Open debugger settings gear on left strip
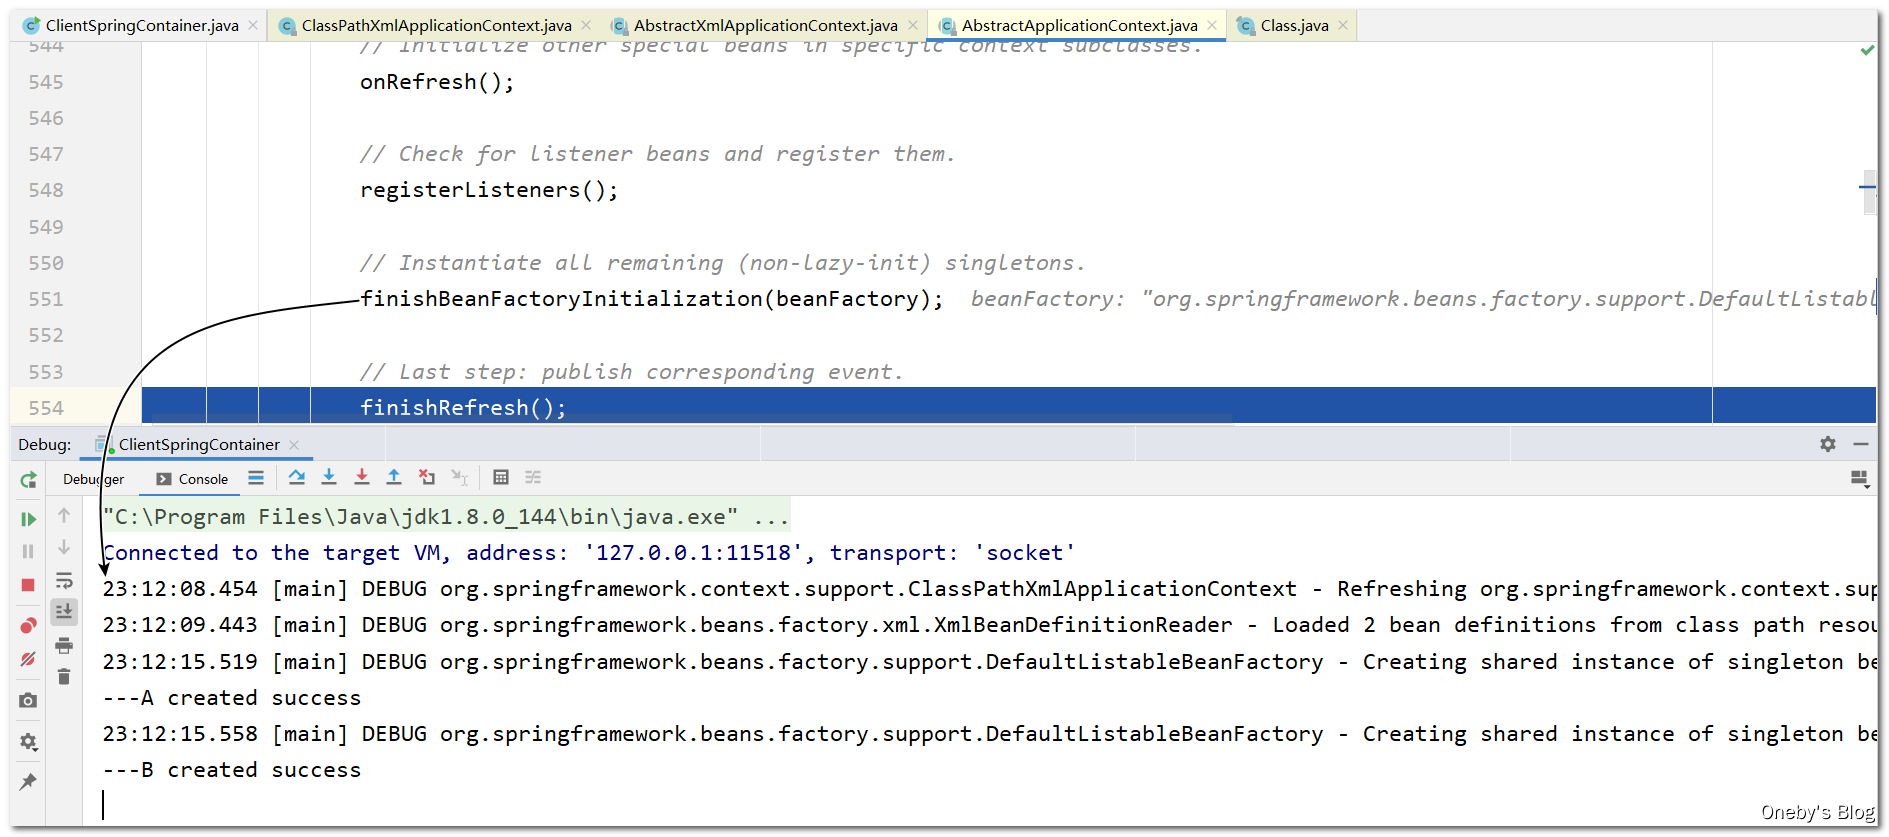Viewport: 1889px width, 837px height. coord(28,742)
